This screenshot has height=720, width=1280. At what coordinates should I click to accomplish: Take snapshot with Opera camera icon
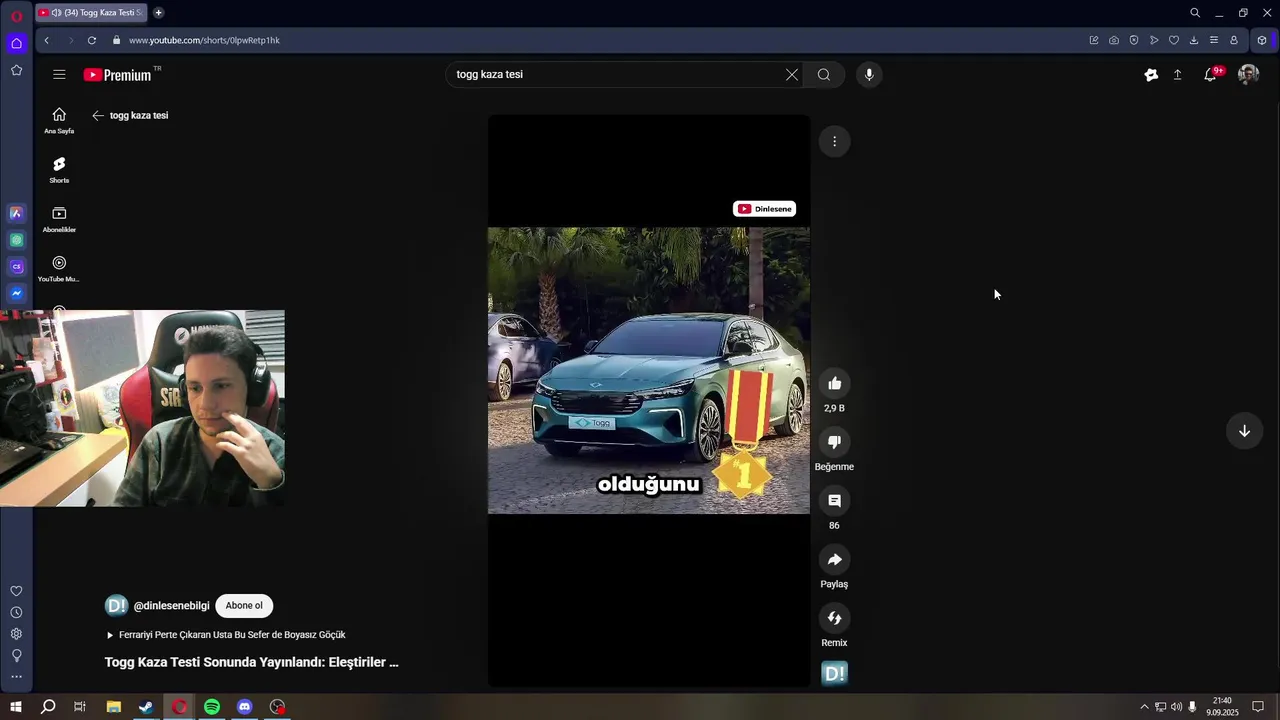(x=1114, y=40)
